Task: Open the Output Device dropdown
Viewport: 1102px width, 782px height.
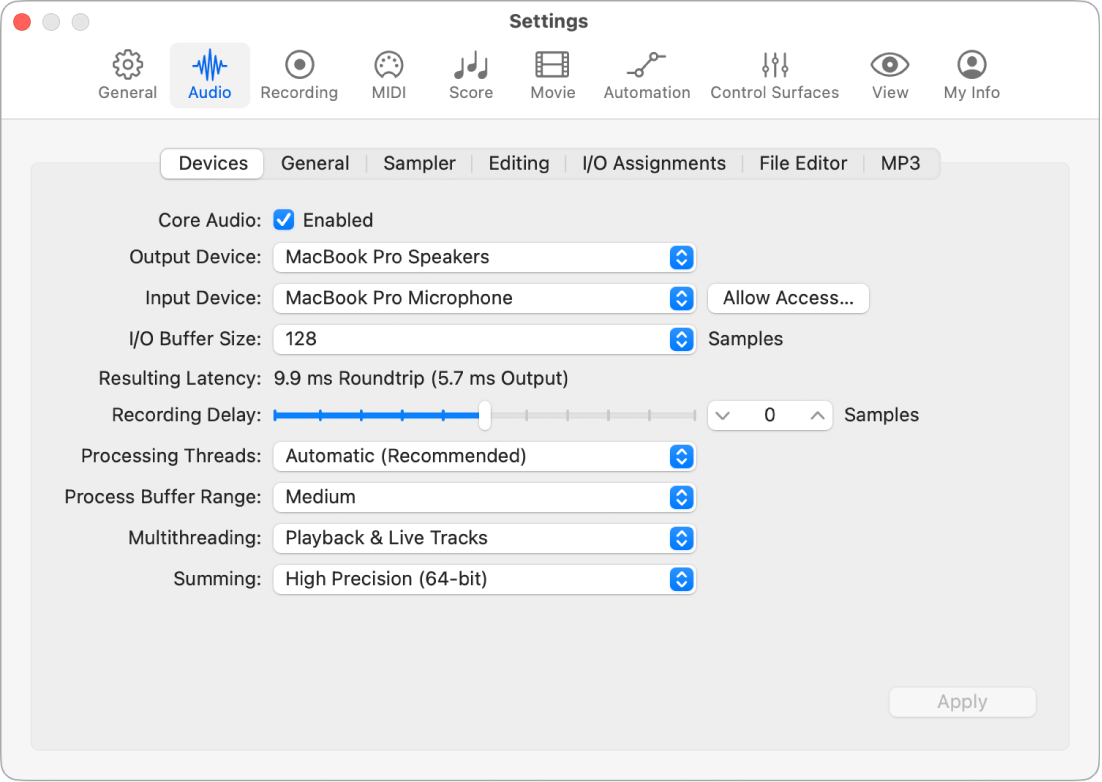Action: 681,257
